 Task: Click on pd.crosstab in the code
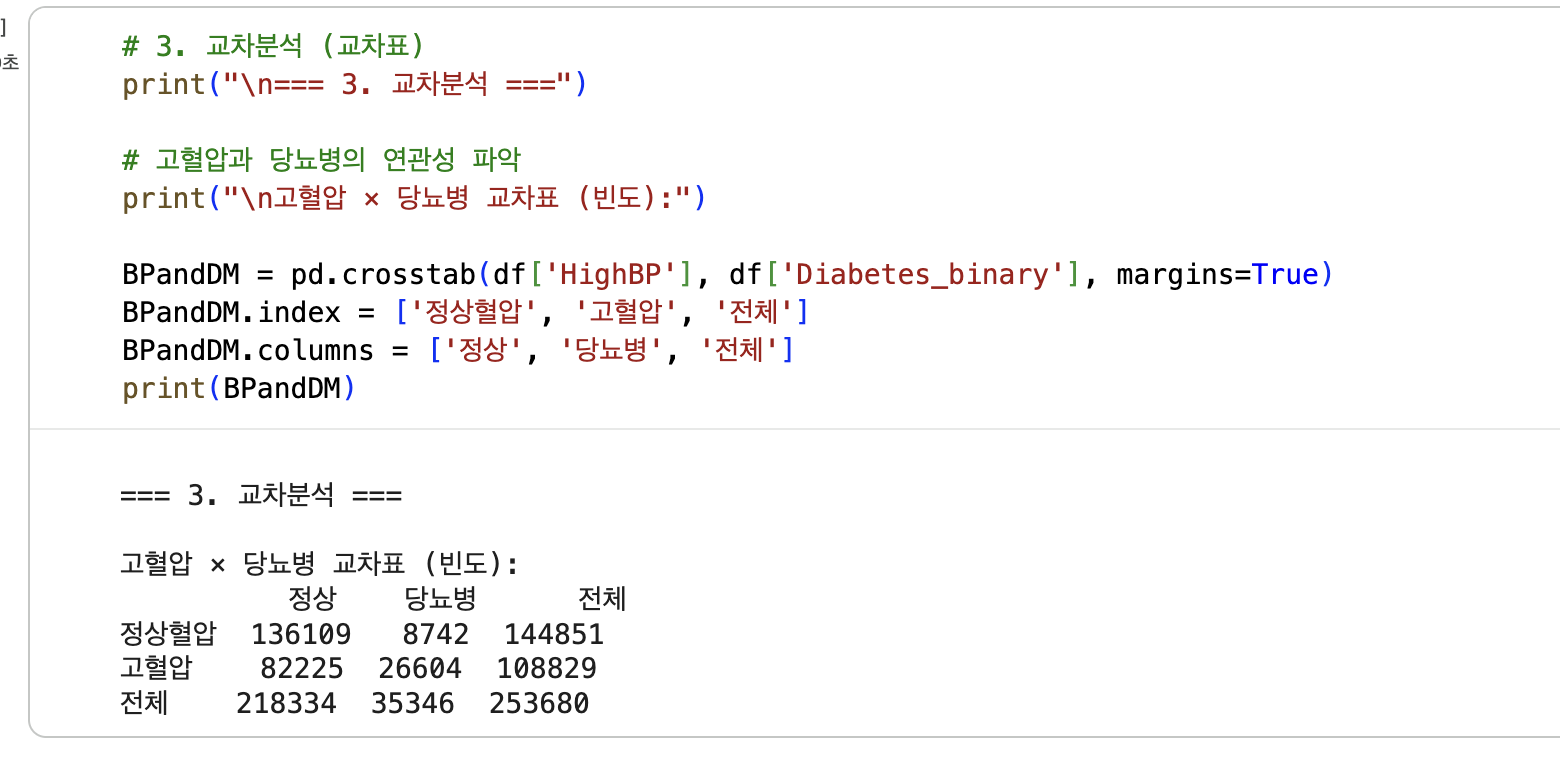coord(383,274)
